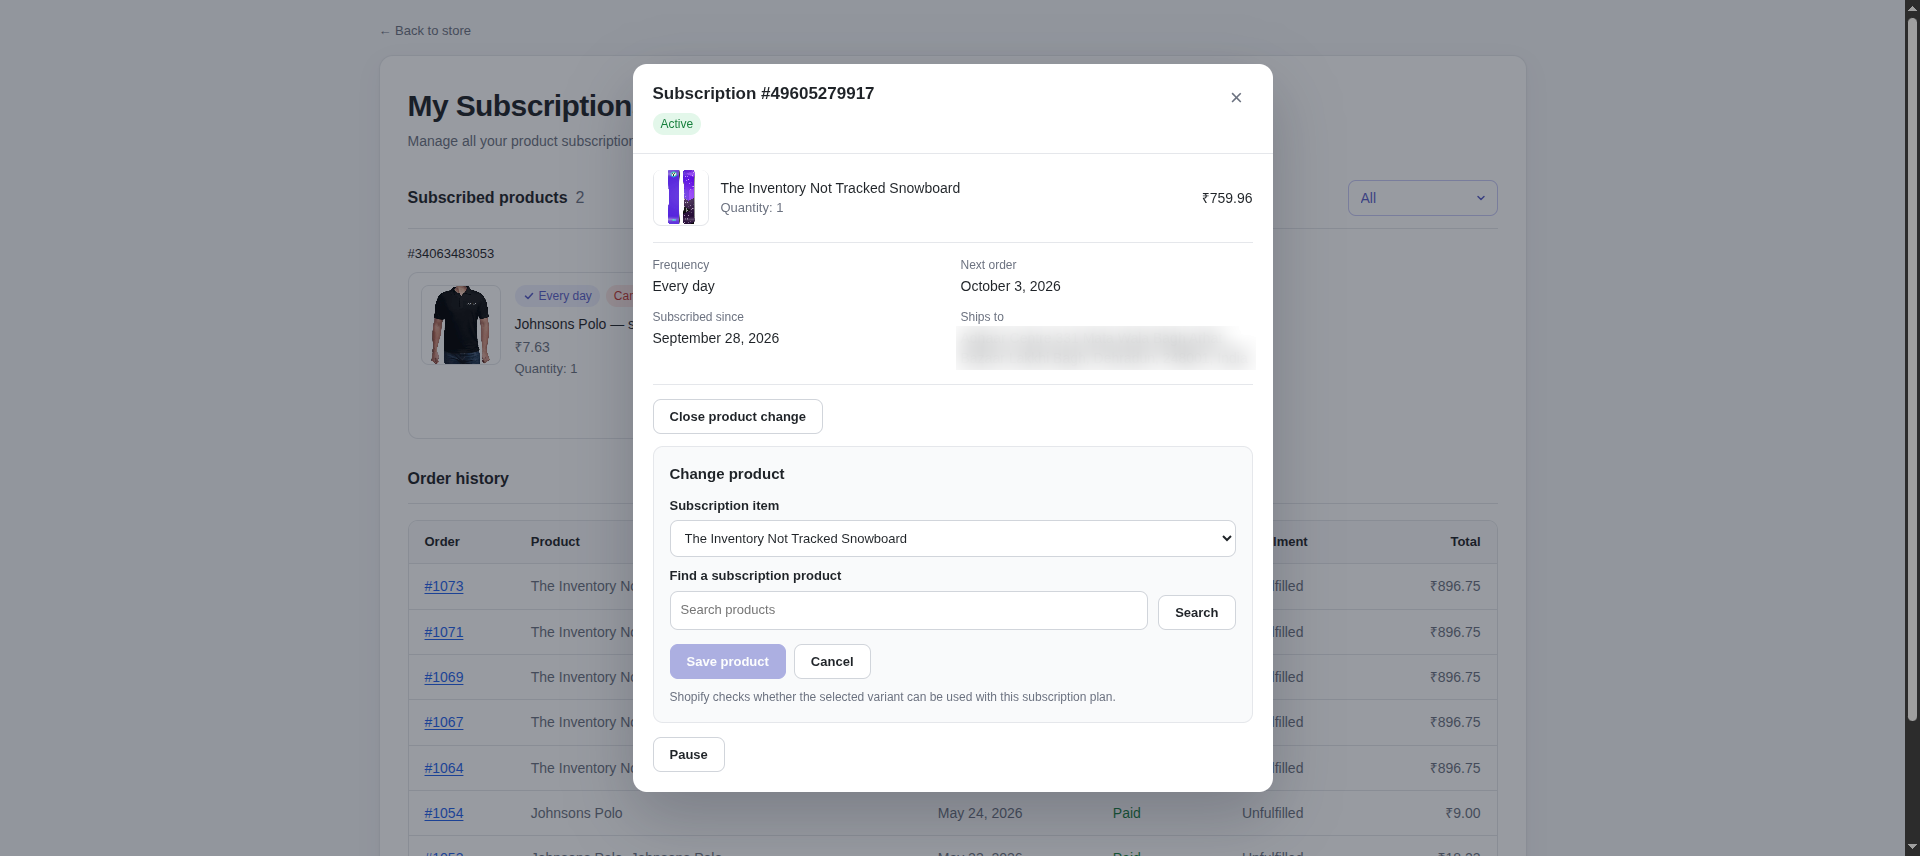Click the Total column header
This screenshot has width=1920, height=856.
click(x=1465, y=542)
